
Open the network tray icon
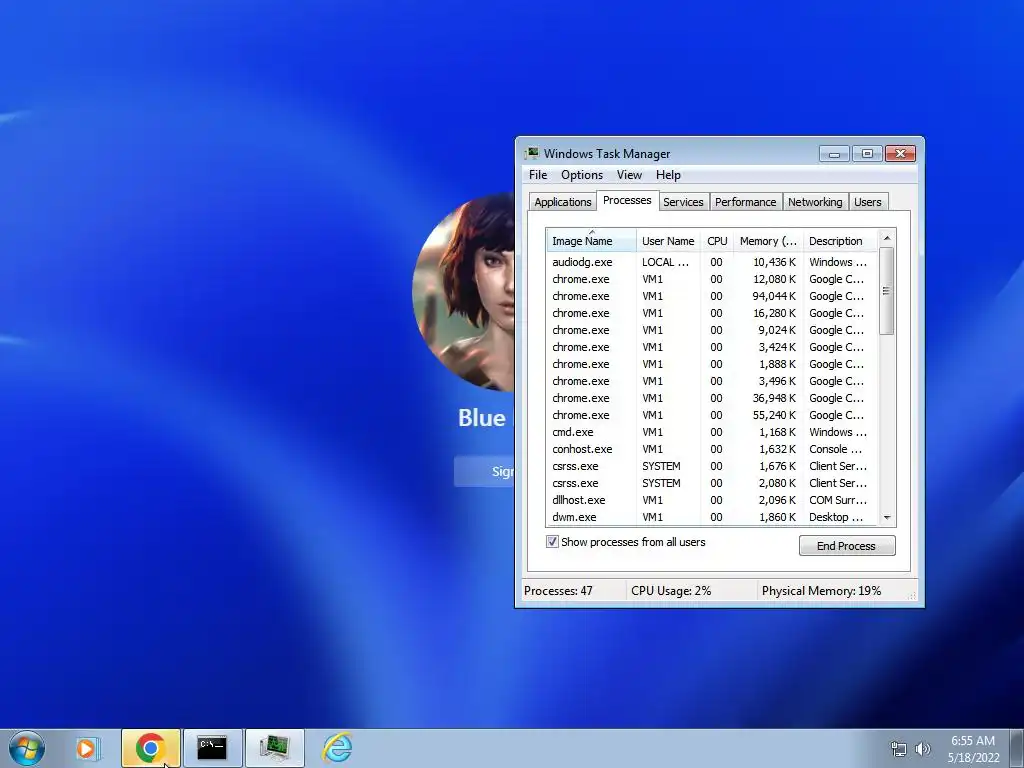(899, 749)
